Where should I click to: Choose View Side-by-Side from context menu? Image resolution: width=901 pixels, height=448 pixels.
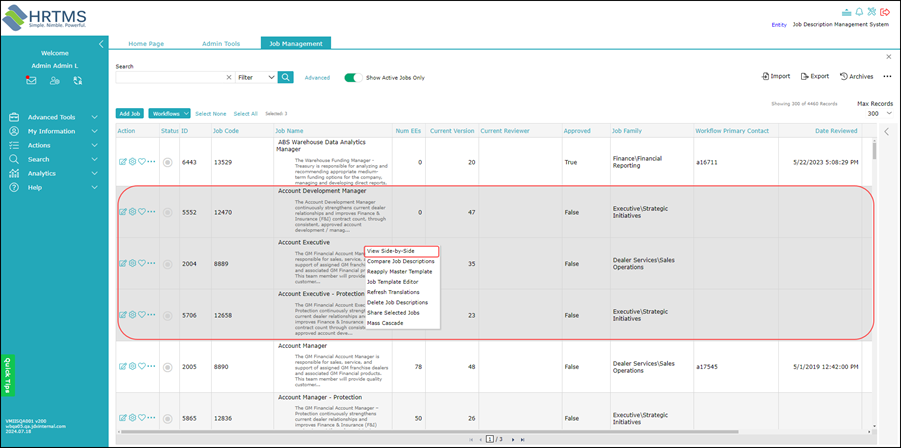pos(402,251)
